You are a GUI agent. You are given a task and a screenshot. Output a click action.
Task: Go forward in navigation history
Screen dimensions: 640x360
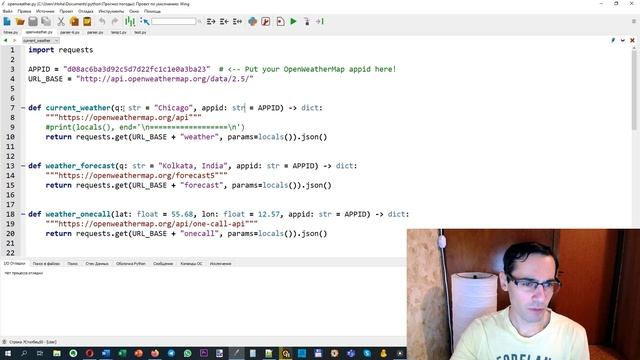[15, 40]
